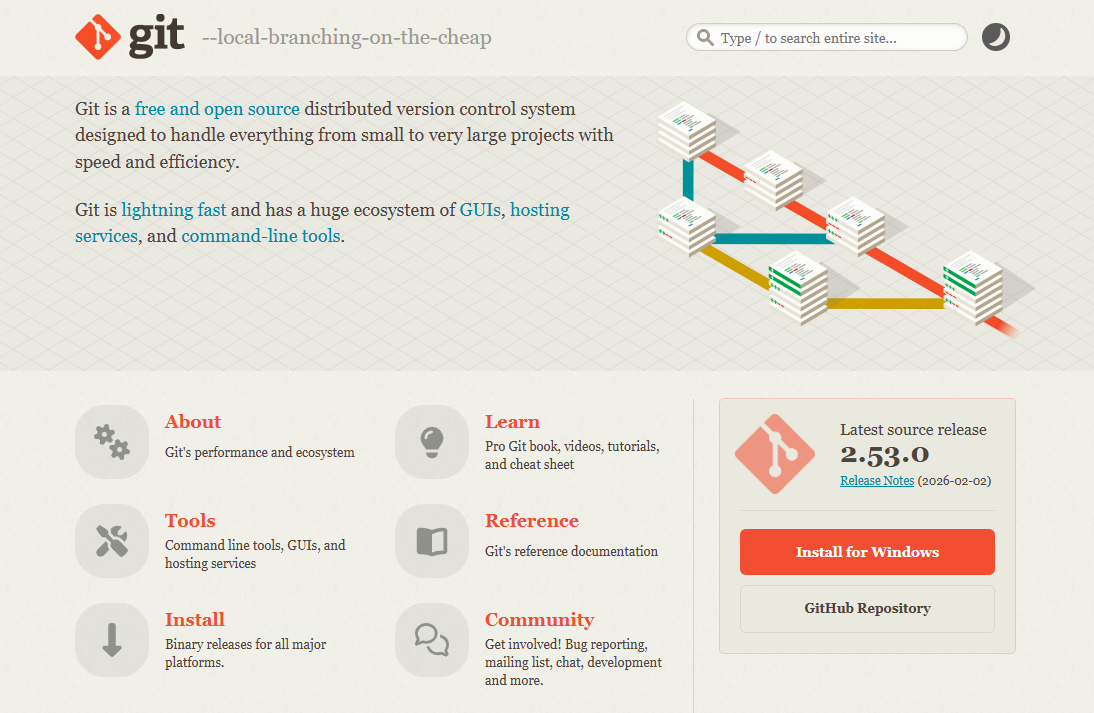Click the Tools wrench and screwdriver icon
Image resolution: width=1094 pixels, height=713 pixels.
pos(112,541)
